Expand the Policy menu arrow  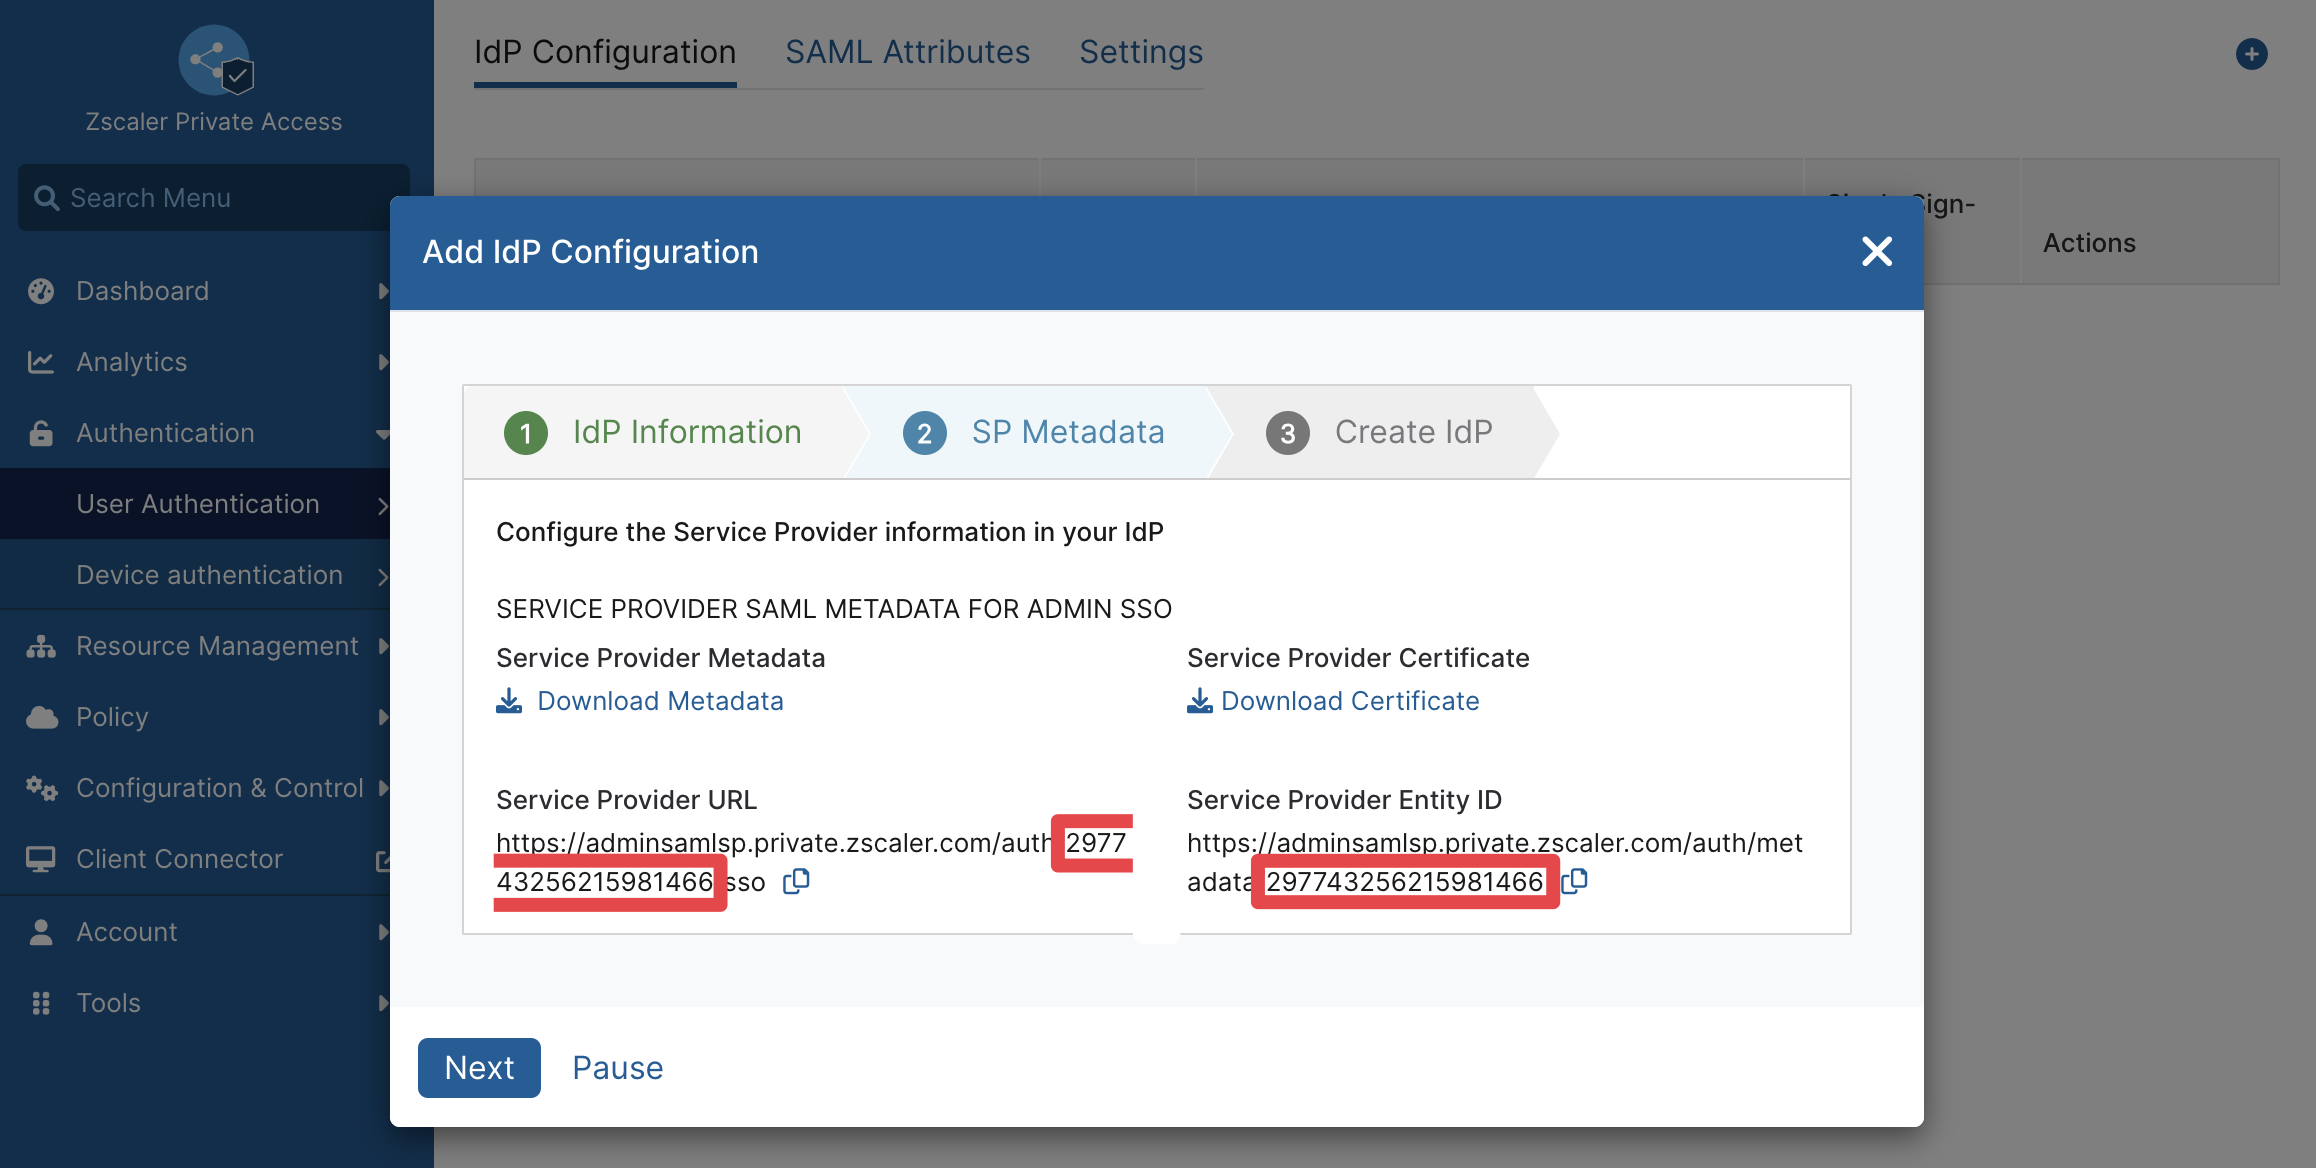[x=383, y=717]
